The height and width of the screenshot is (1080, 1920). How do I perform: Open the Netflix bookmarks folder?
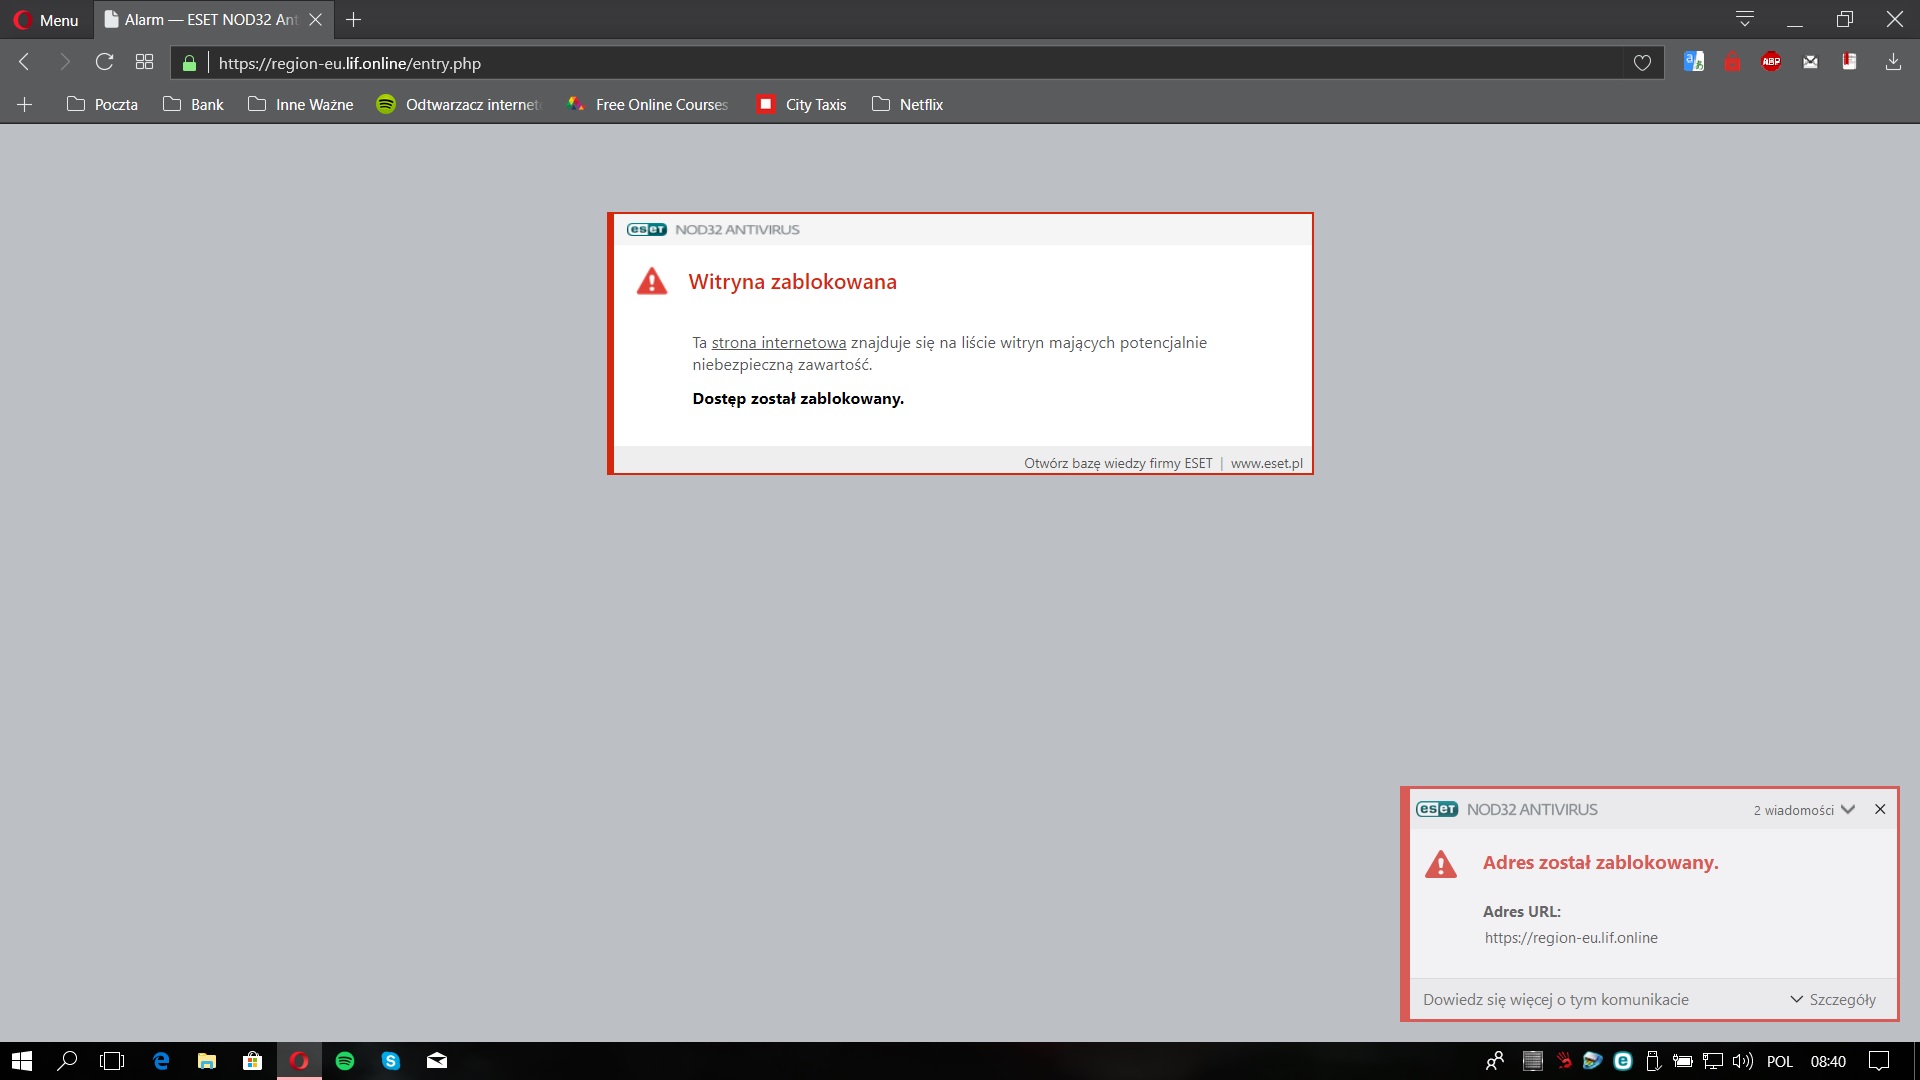[x=908, y=104]
